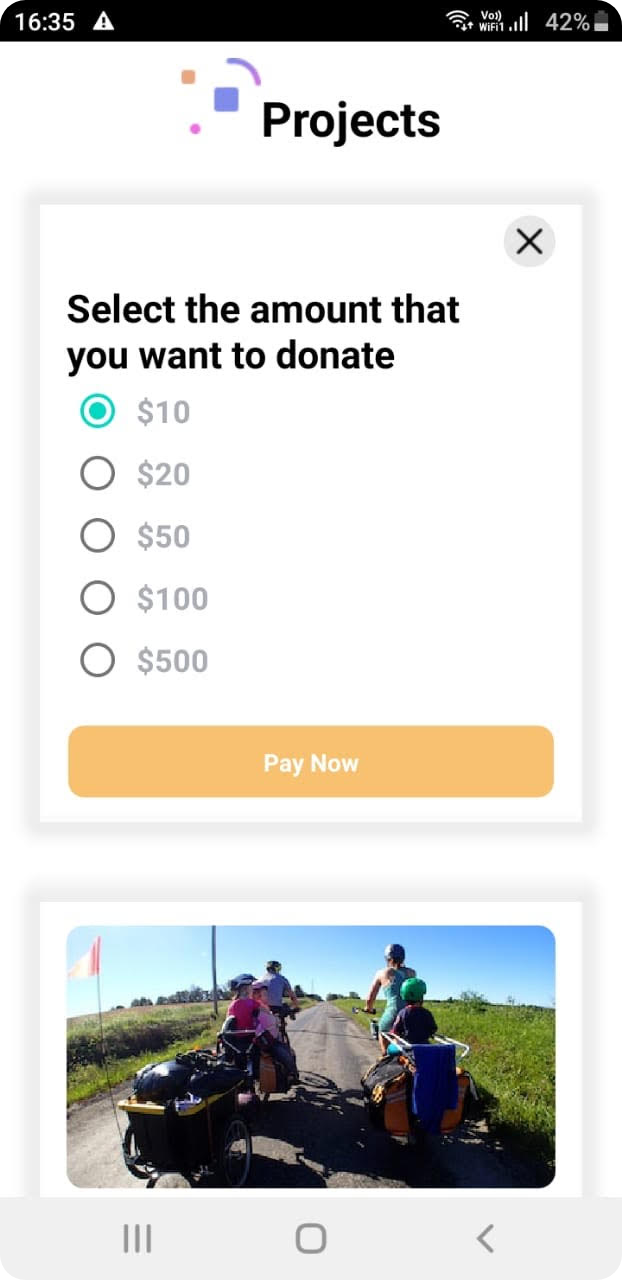
Task: Tap the dialog heading text
Action: (263, 331)
